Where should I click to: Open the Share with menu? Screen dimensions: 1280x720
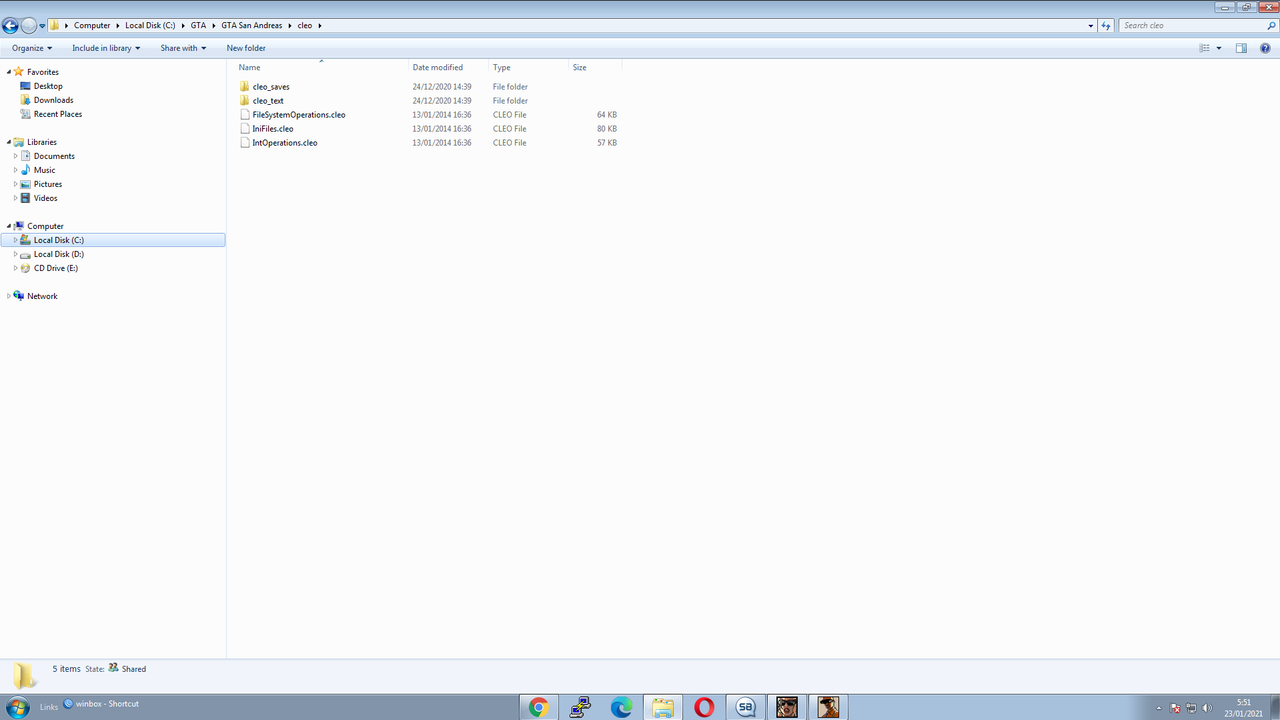click(183, 48)
